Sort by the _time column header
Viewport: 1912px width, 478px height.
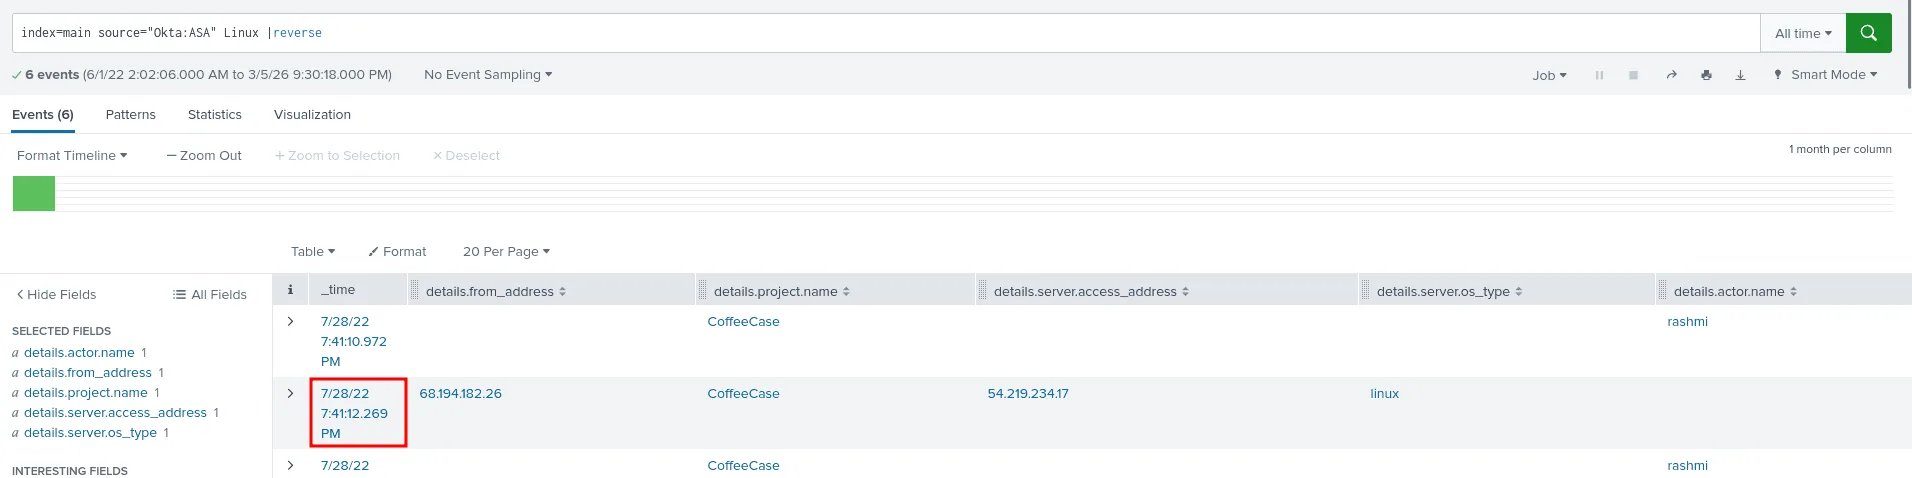(338, 289)
